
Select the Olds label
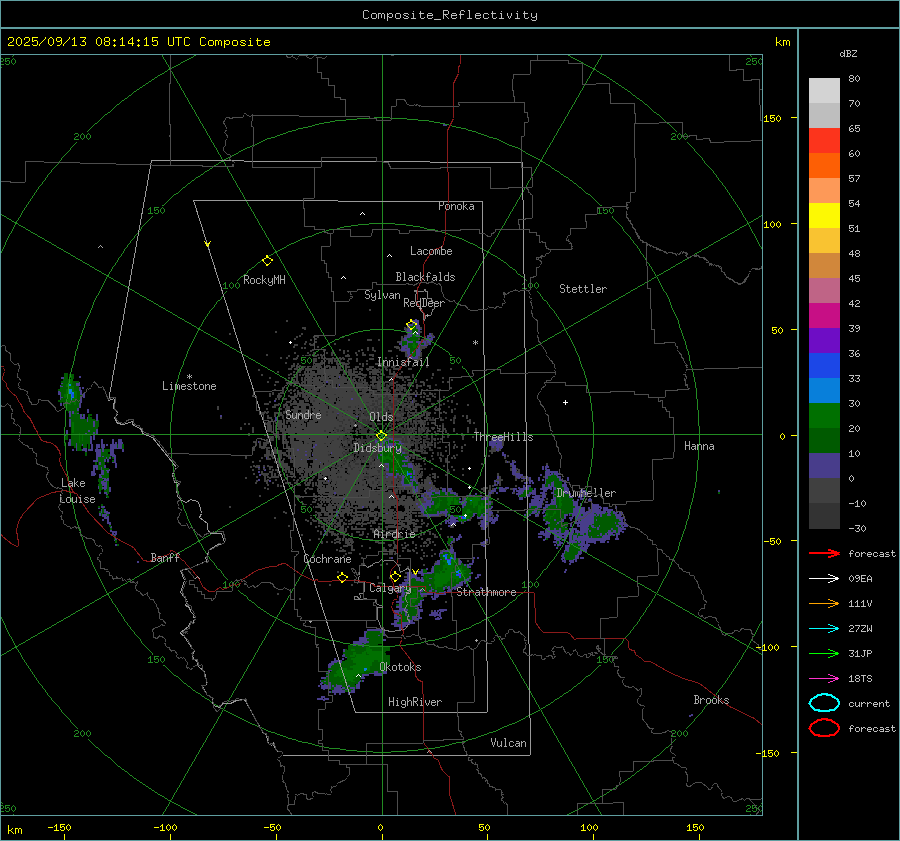[x=381, y=417]
